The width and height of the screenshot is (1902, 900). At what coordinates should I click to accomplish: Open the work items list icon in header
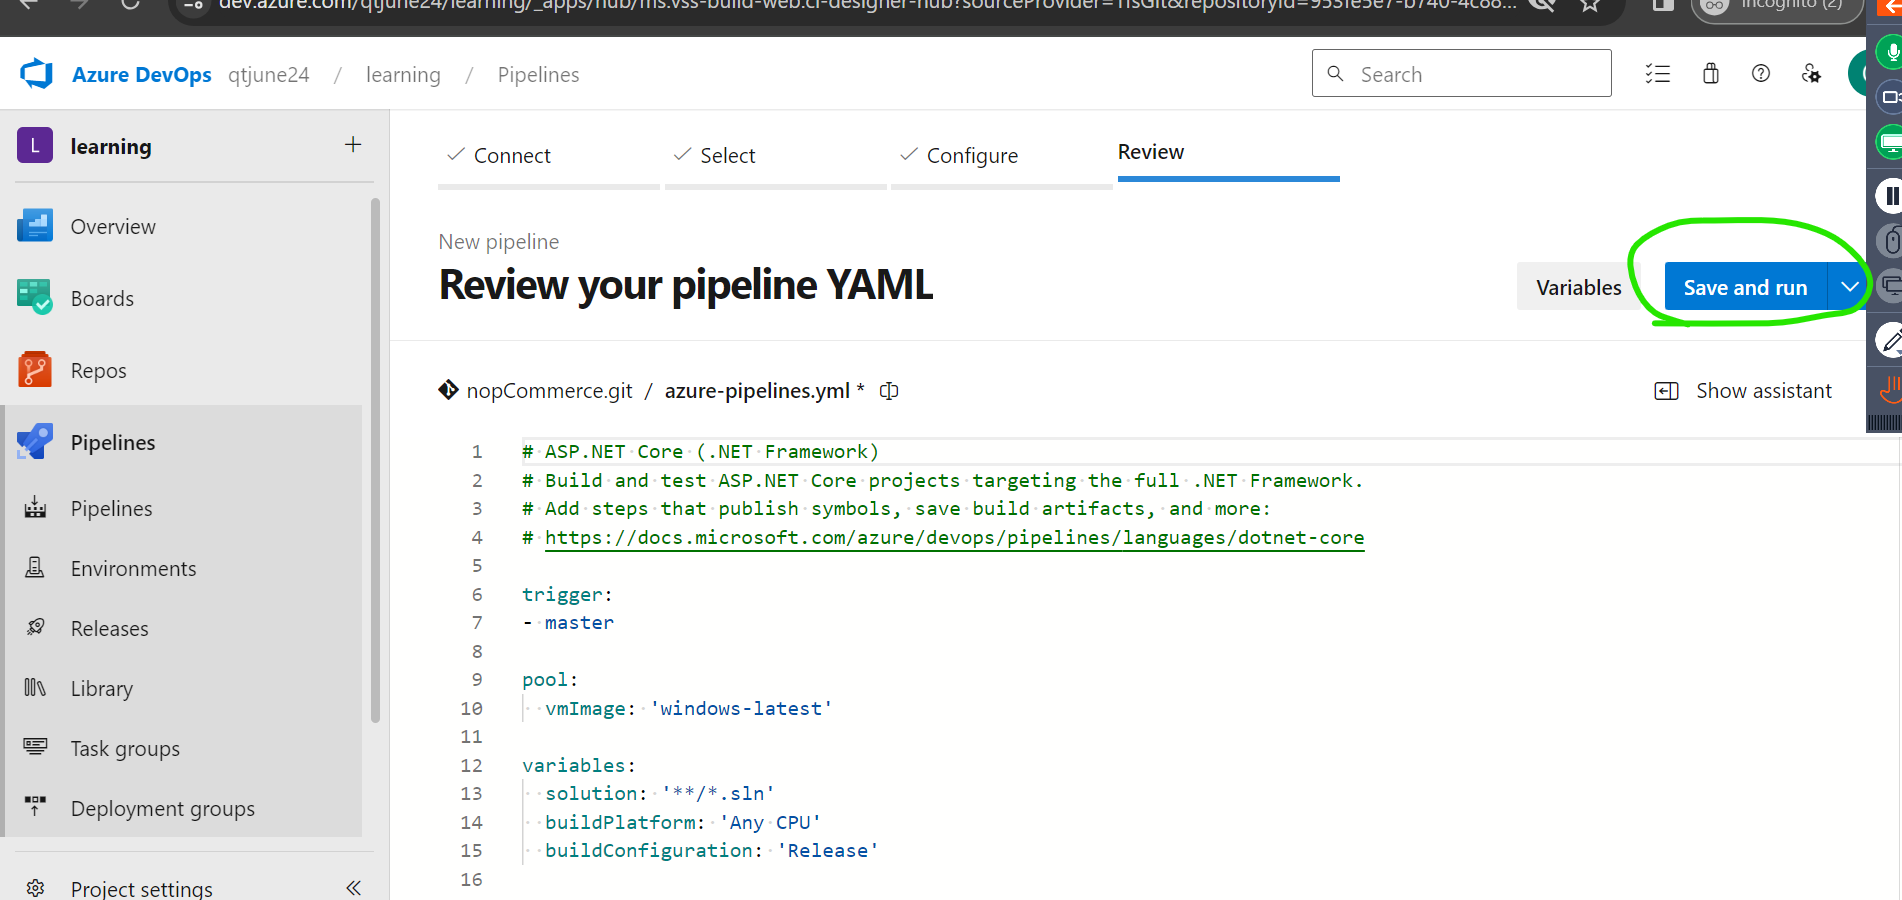tap(1658, 73)
